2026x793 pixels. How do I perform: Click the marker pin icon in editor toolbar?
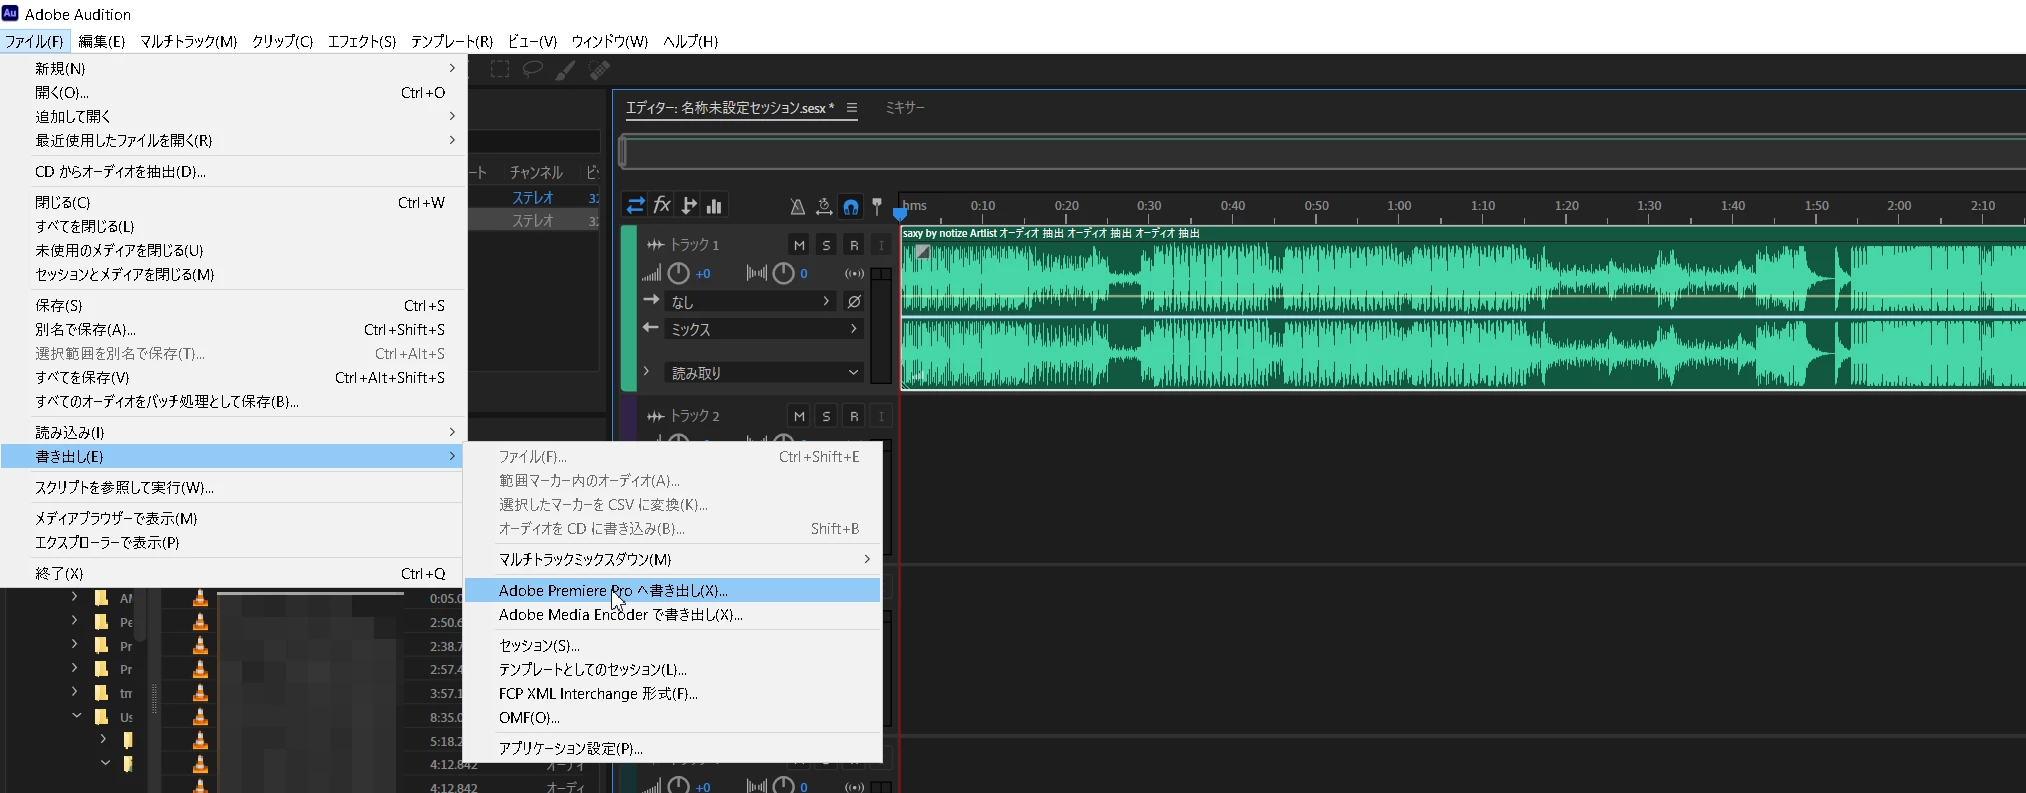[x=877, y=207]
